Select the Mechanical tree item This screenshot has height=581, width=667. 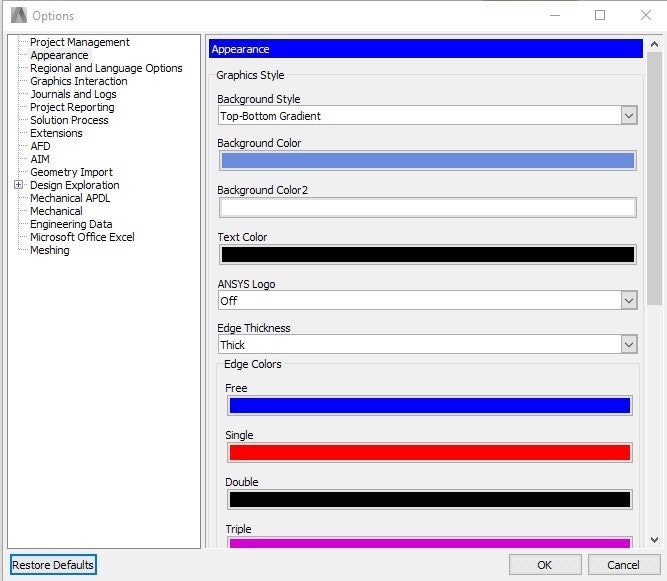[x=56, y=211]
